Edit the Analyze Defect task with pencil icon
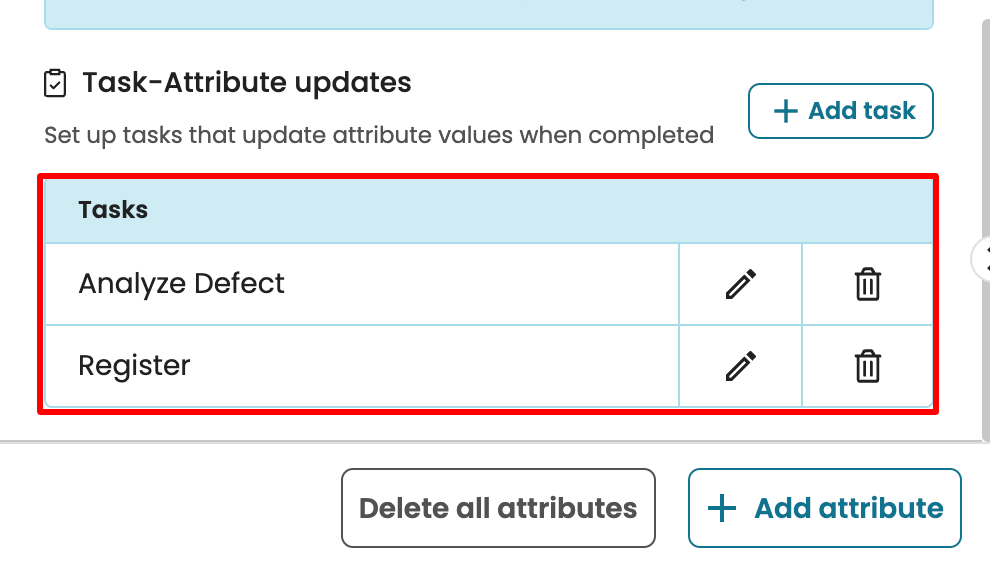990x568 pixels. click(740, 285)
